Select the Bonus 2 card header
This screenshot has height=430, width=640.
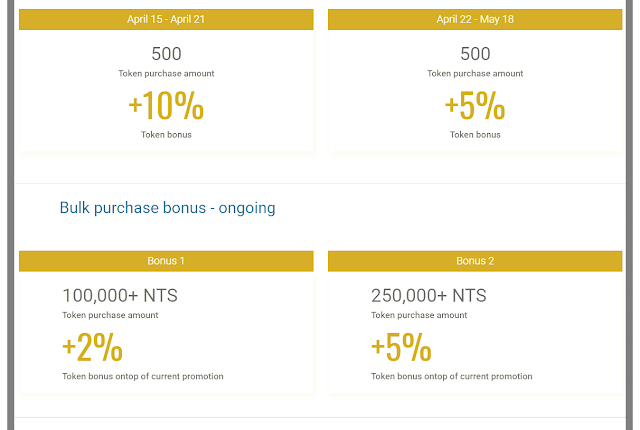click(474, 261)
